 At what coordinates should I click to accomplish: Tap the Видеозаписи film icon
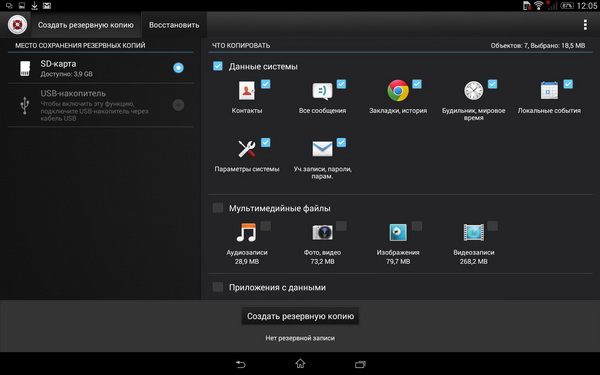(x=473, y=232)
